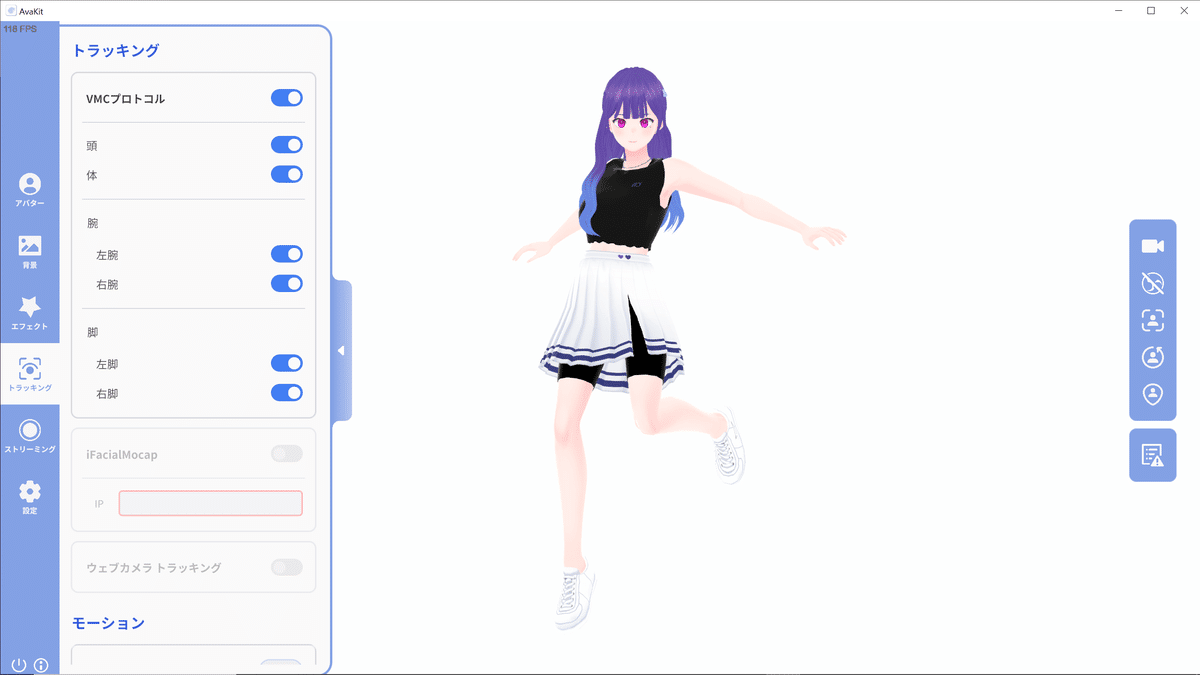Click the face capture frame icon
This screenshot has width=1200, height=675.
pos(1152,320)
